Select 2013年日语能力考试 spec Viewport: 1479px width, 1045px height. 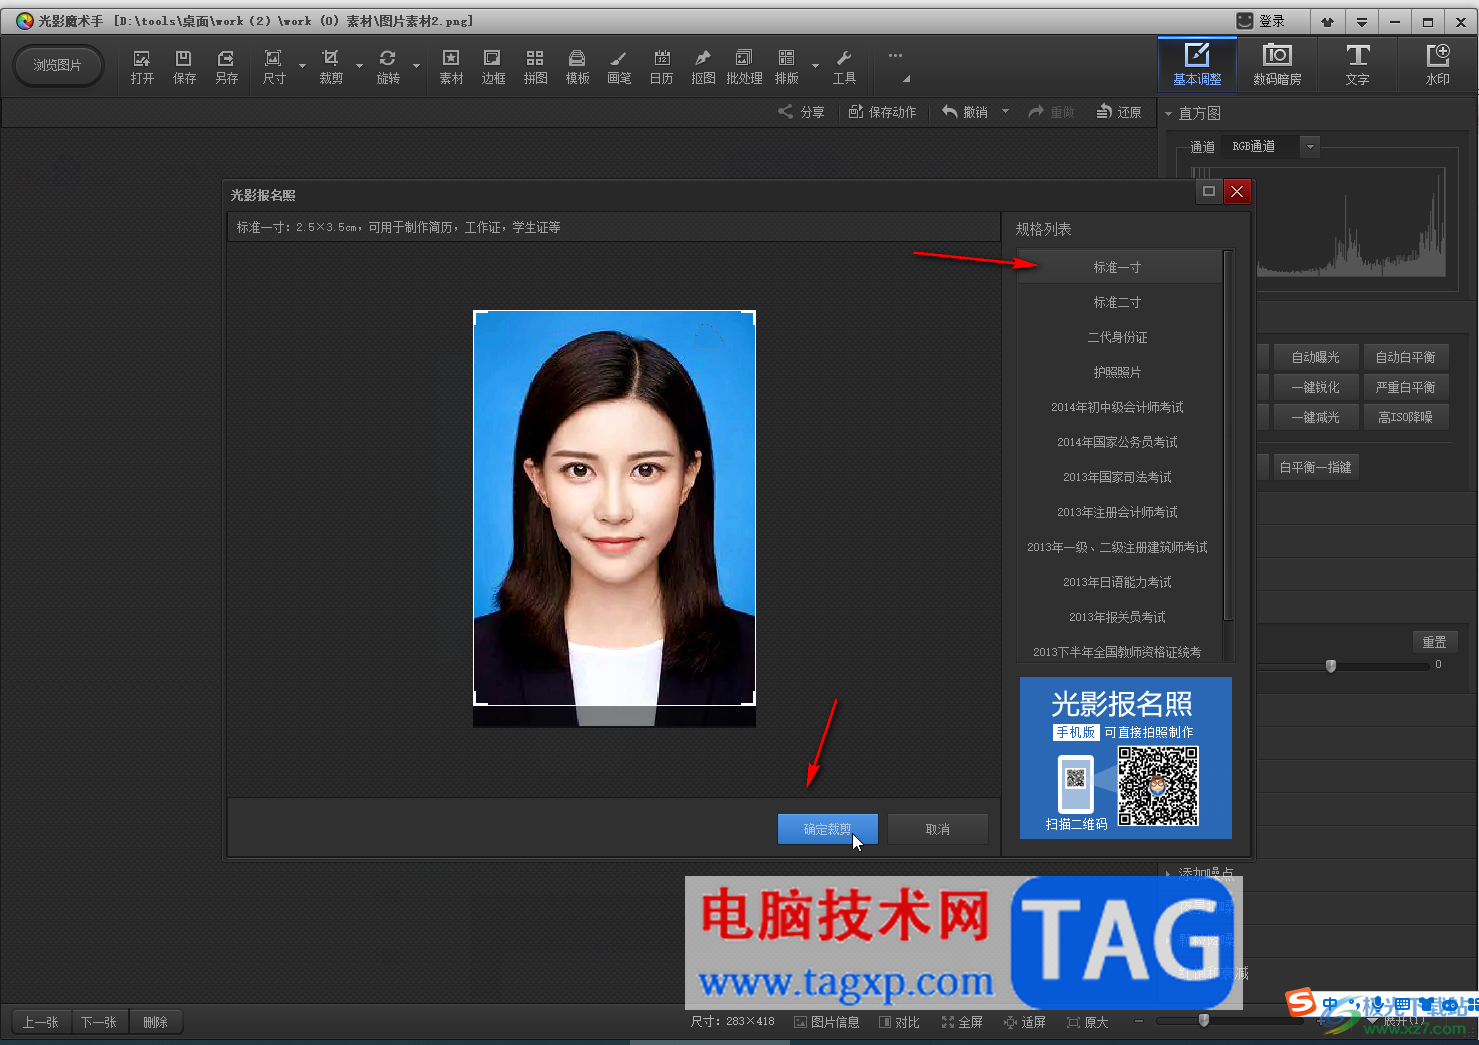(1118, 582)
